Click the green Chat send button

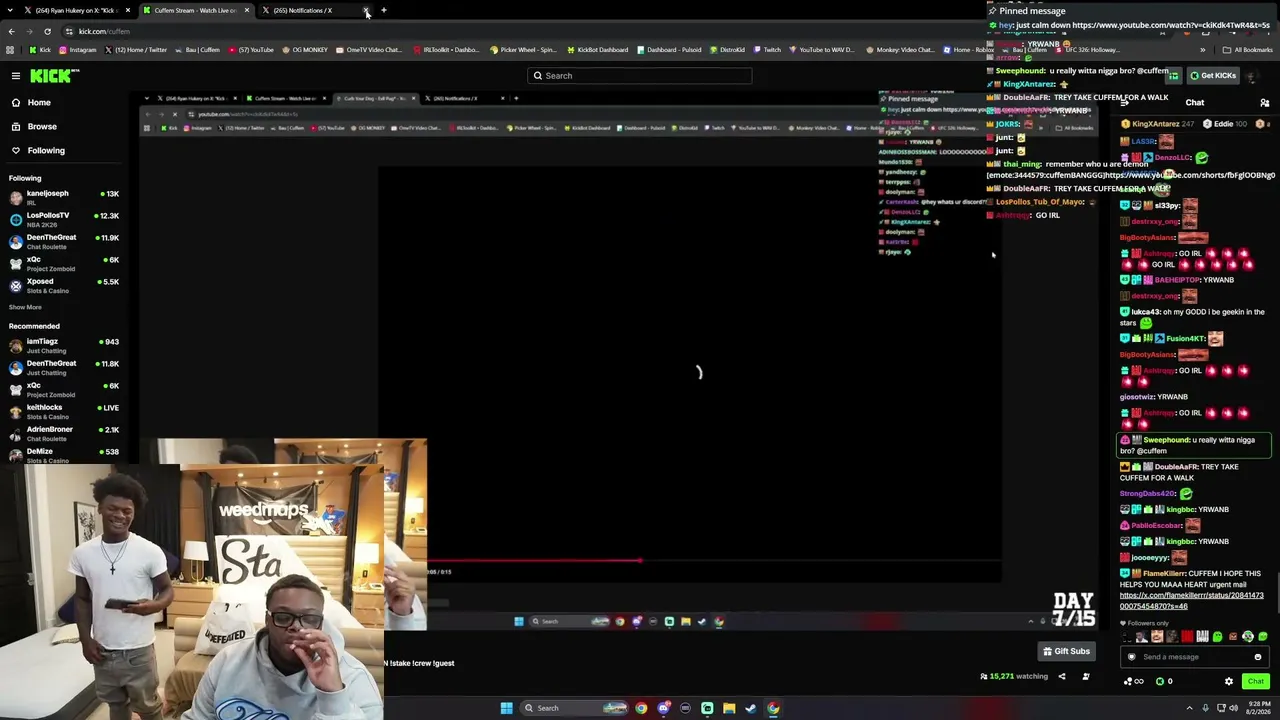[1256, 682]
